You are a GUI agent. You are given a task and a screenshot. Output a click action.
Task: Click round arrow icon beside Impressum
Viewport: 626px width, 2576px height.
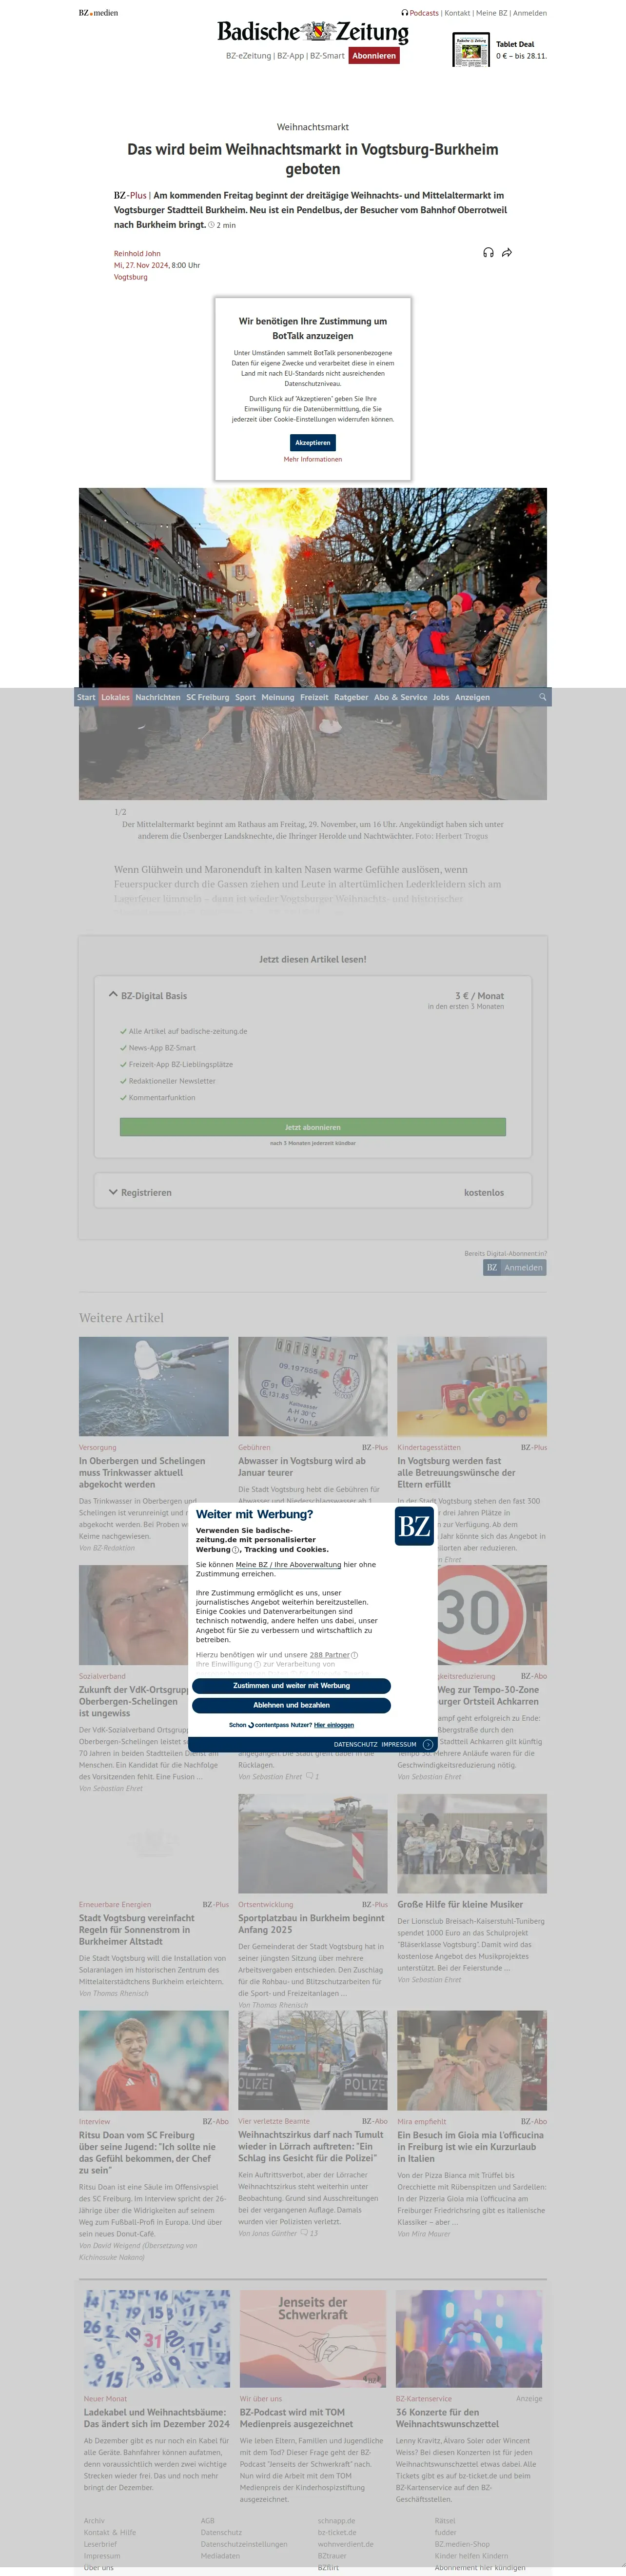point(428,1744)
